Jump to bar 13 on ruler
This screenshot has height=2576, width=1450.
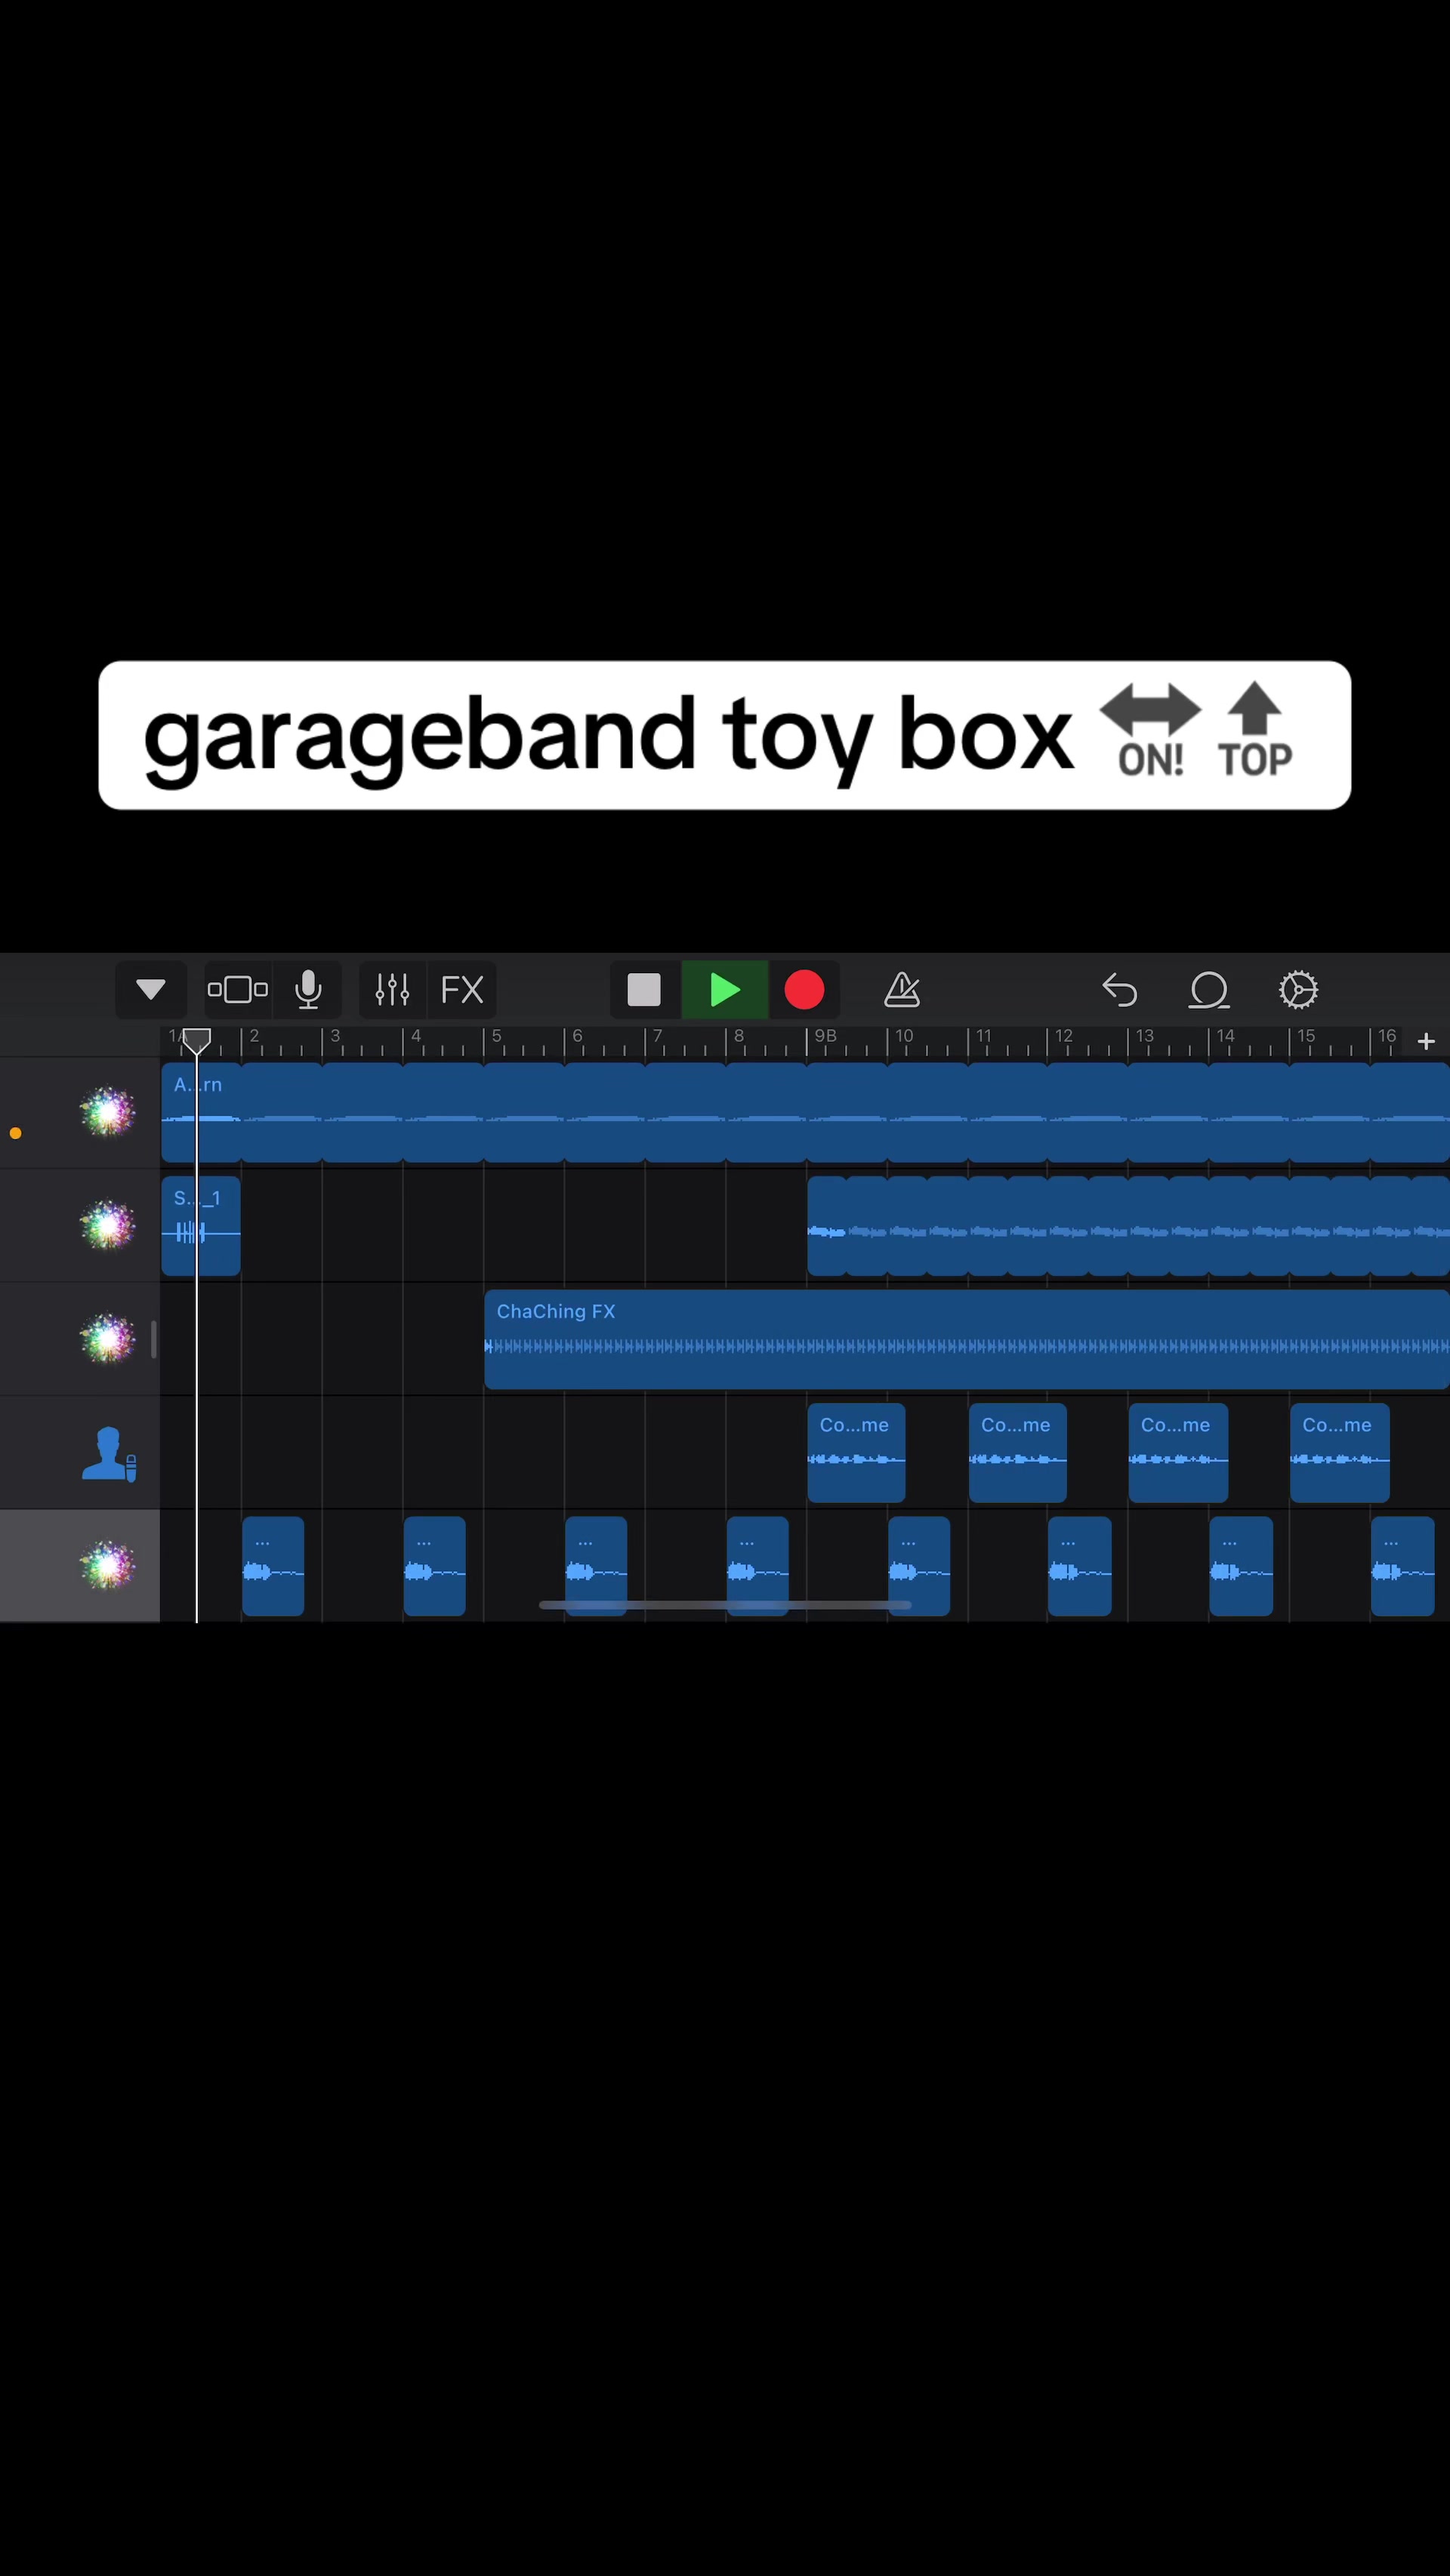1145,1036
